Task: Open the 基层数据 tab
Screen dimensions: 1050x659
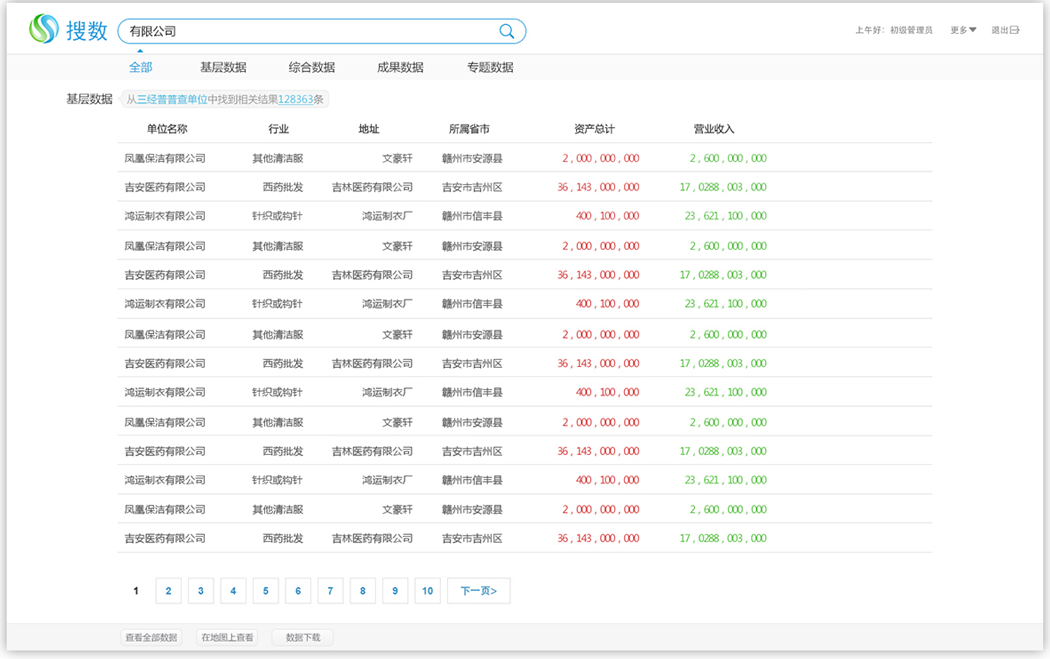Action: pos(223,67)
